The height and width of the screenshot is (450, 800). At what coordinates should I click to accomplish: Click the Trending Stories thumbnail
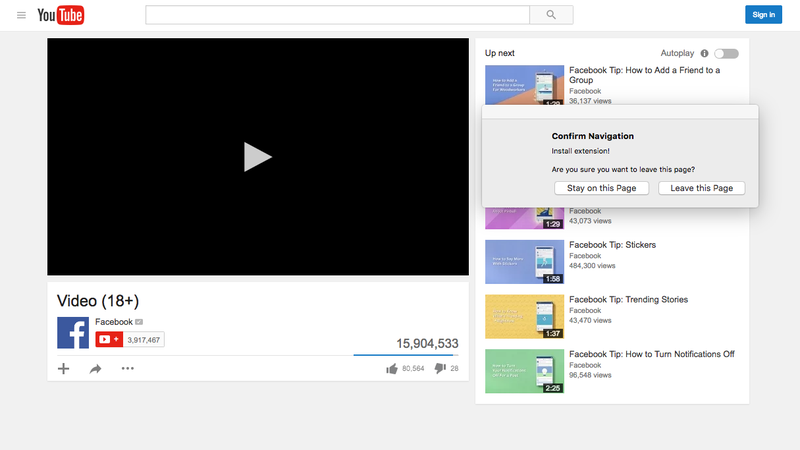click(524, 316)
